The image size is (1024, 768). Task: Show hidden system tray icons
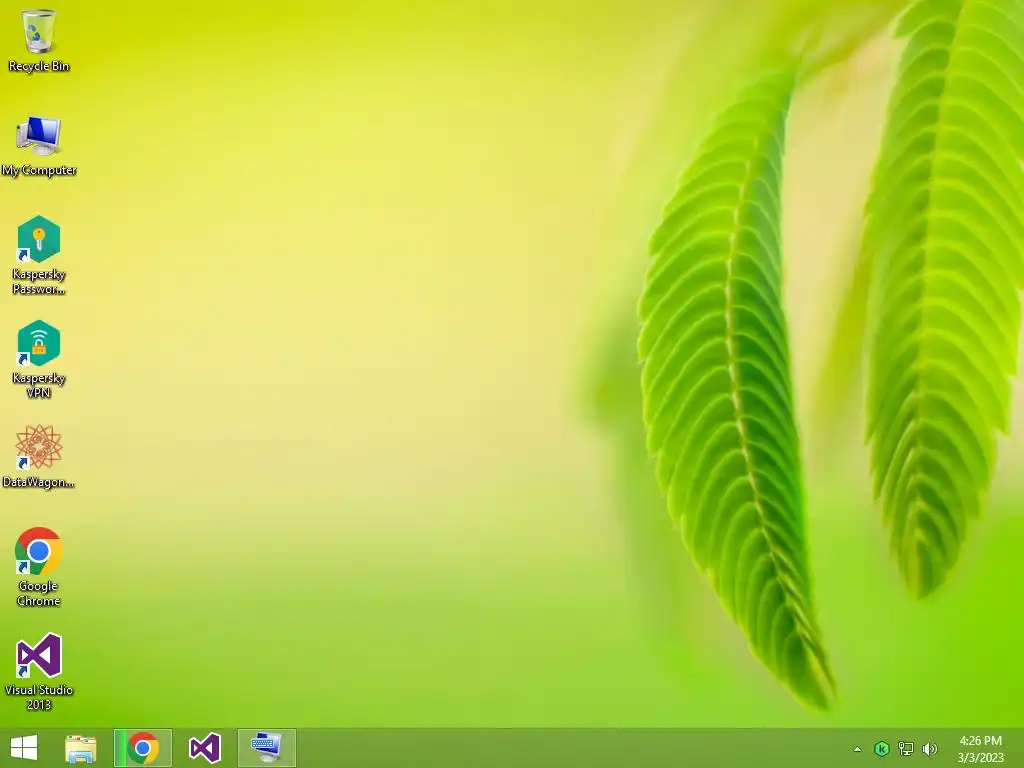[x=857, y=749]
